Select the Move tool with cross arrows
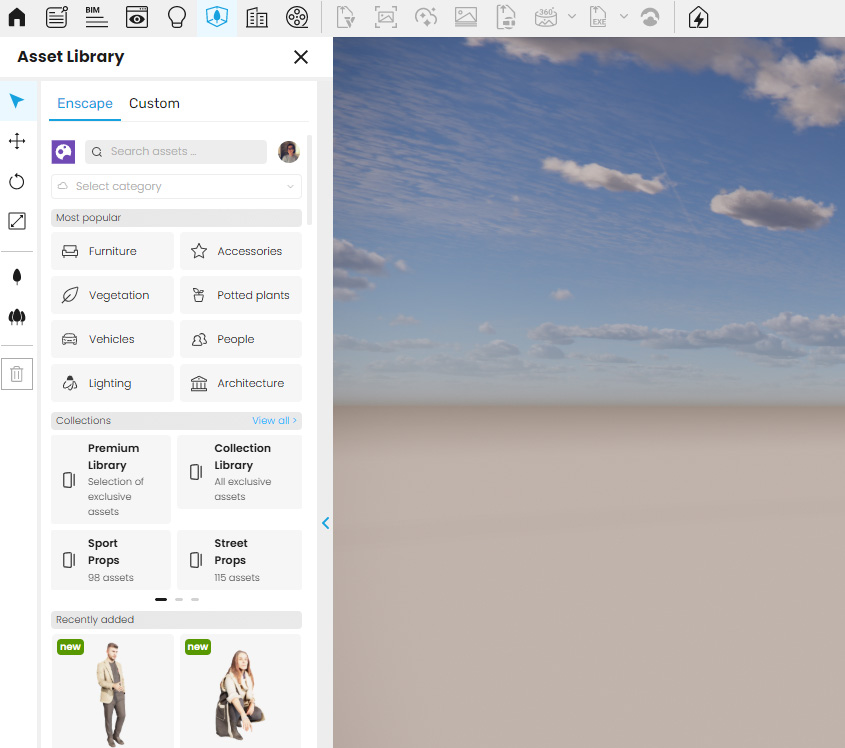 pyautogui.click(x=17, y=141)
